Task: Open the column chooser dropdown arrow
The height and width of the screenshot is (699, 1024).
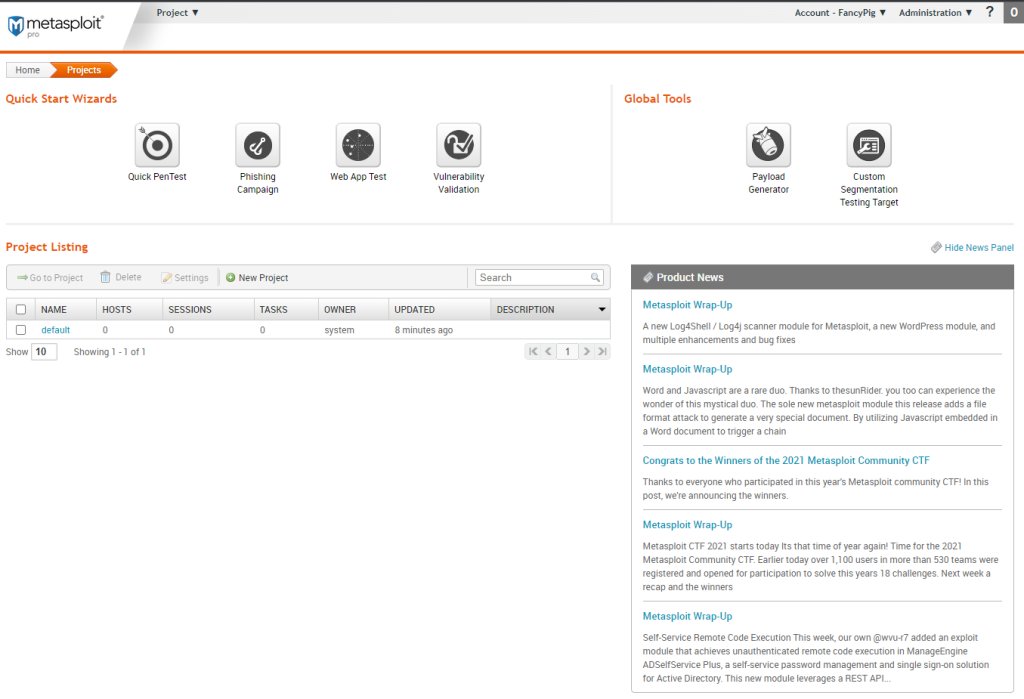Action: pyautogui.click(x=602, y=310)
